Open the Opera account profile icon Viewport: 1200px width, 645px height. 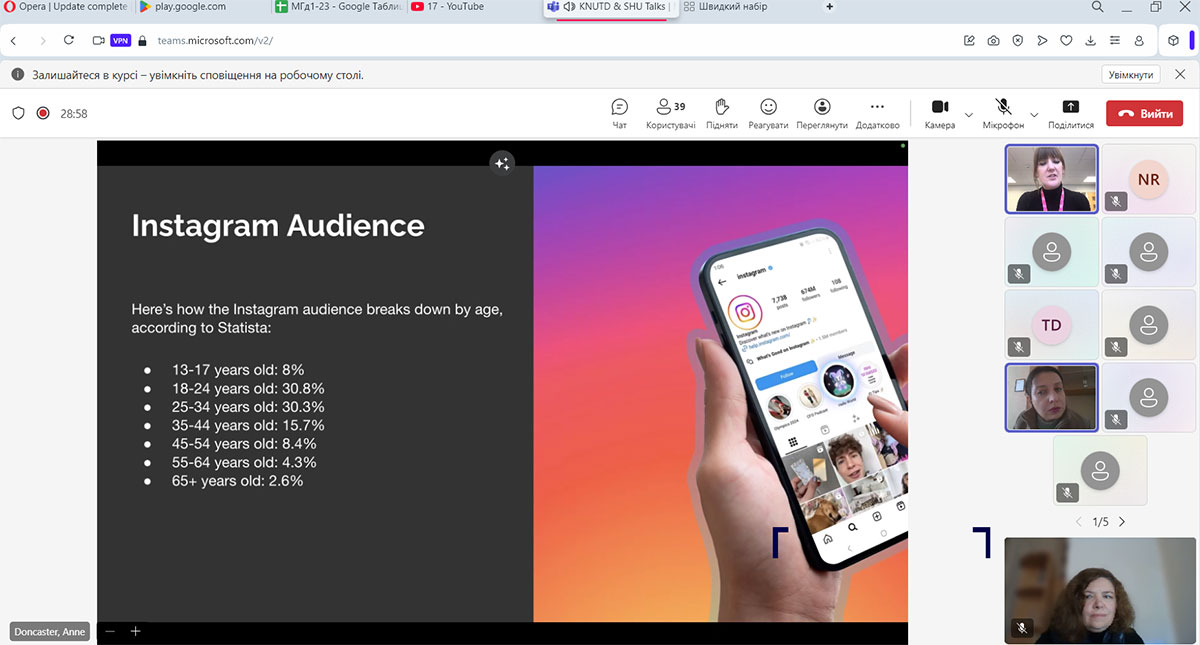click(x=1140, y=41)
